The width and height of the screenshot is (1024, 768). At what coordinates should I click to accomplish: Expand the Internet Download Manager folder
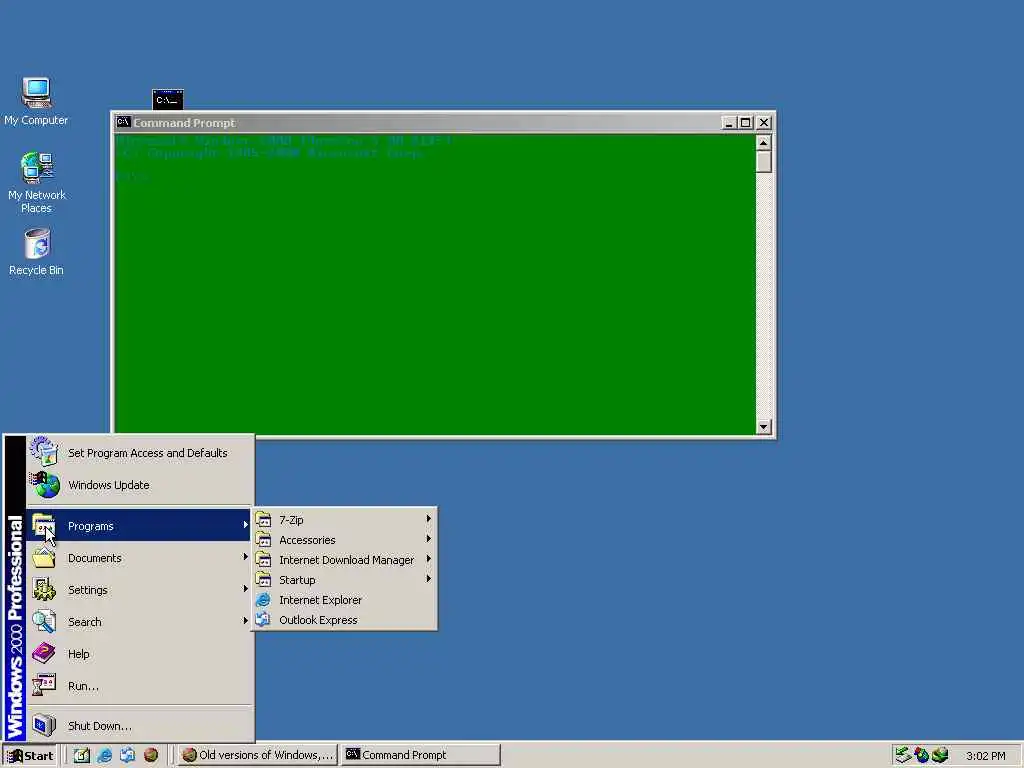point(345,560)
